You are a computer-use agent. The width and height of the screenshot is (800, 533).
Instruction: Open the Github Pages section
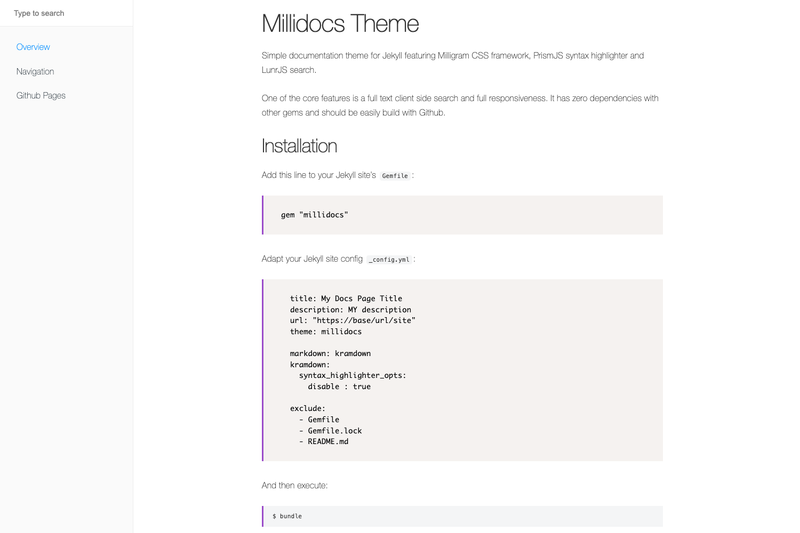(x=41, y=95)
